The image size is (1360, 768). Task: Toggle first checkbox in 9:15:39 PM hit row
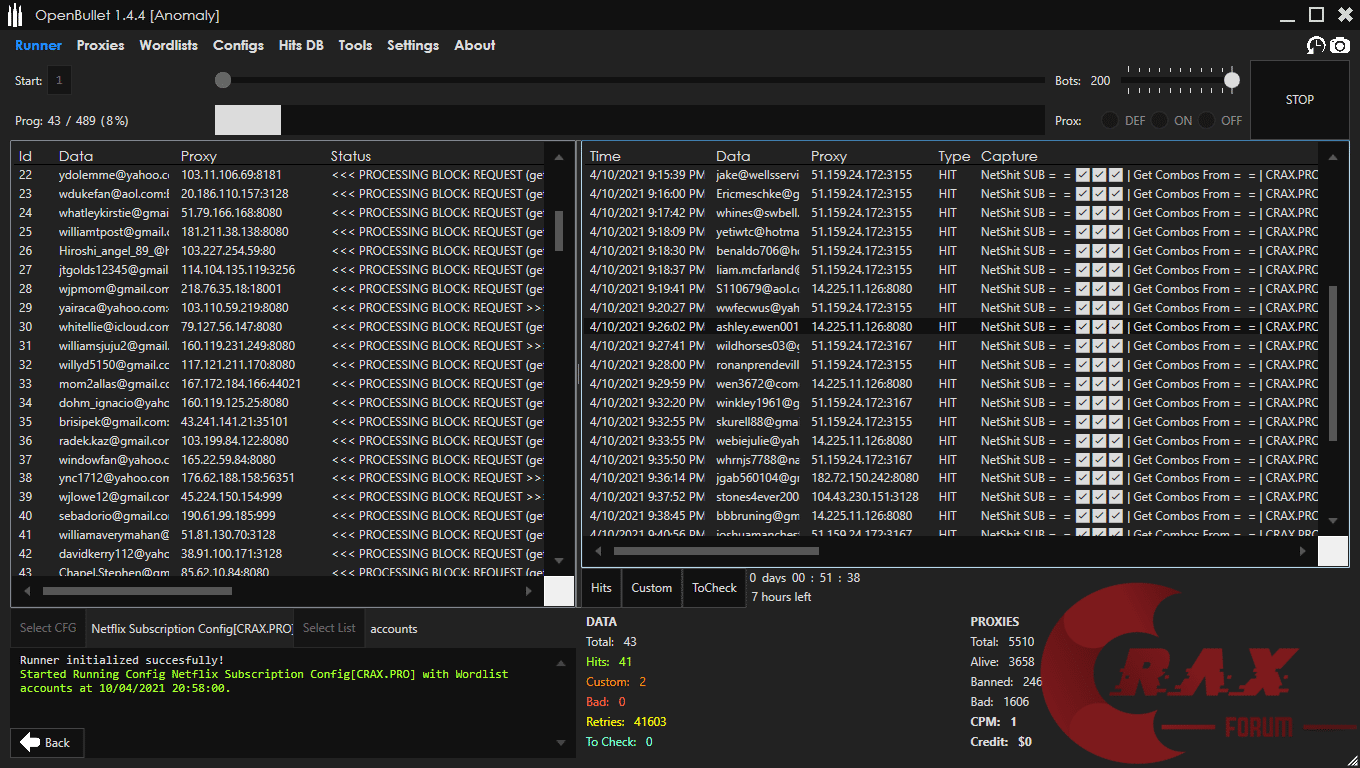[1082, 175]
